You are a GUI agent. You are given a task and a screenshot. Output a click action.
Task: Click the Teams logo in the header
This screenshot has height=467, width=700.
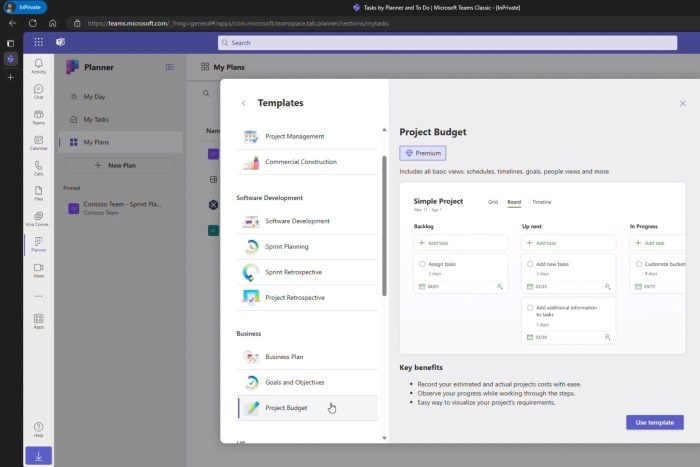(61, 42)
